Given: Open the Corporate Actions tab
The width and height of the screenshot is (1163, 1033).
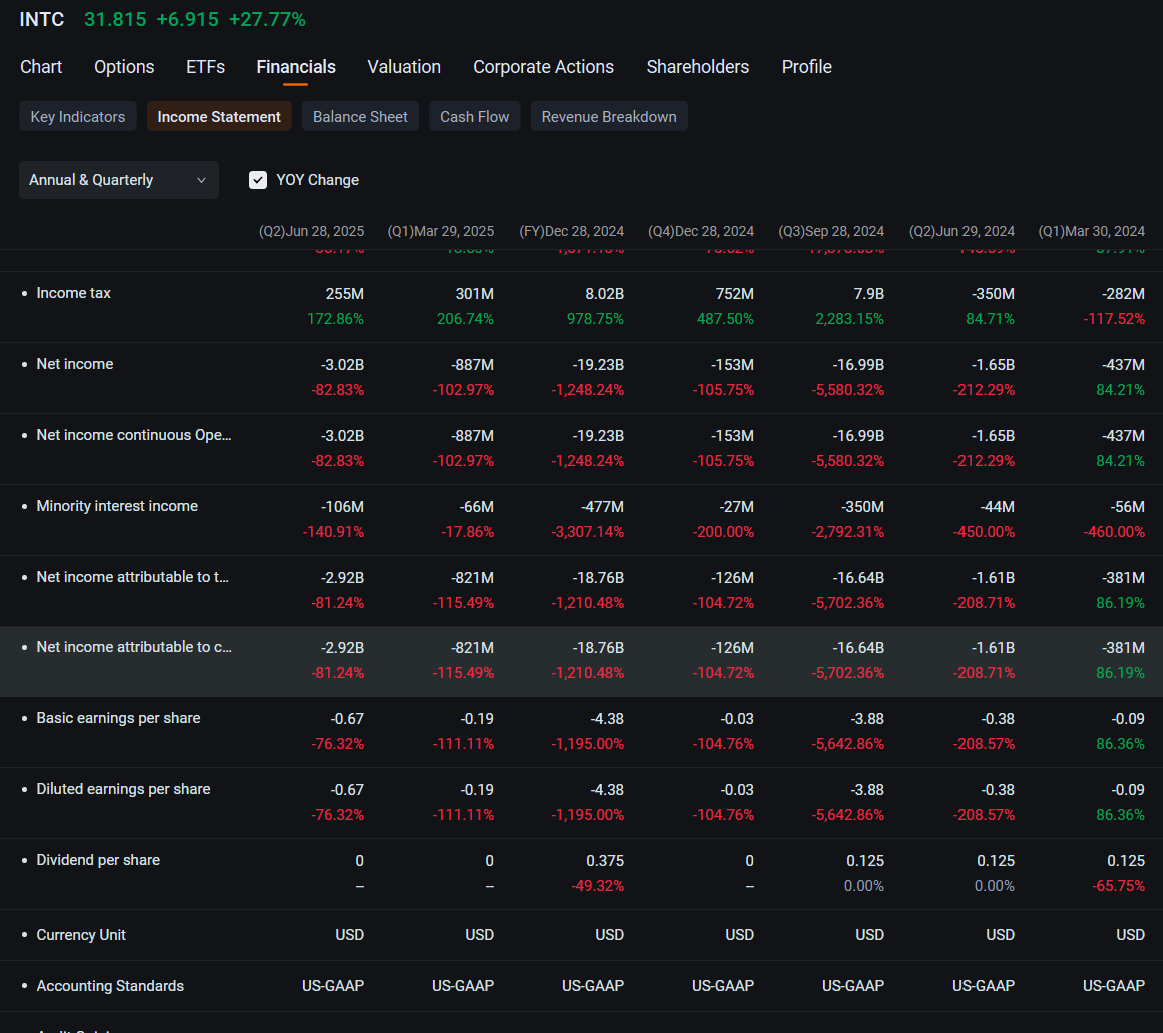Looking at the screenshot, I should tap(544, 67).
